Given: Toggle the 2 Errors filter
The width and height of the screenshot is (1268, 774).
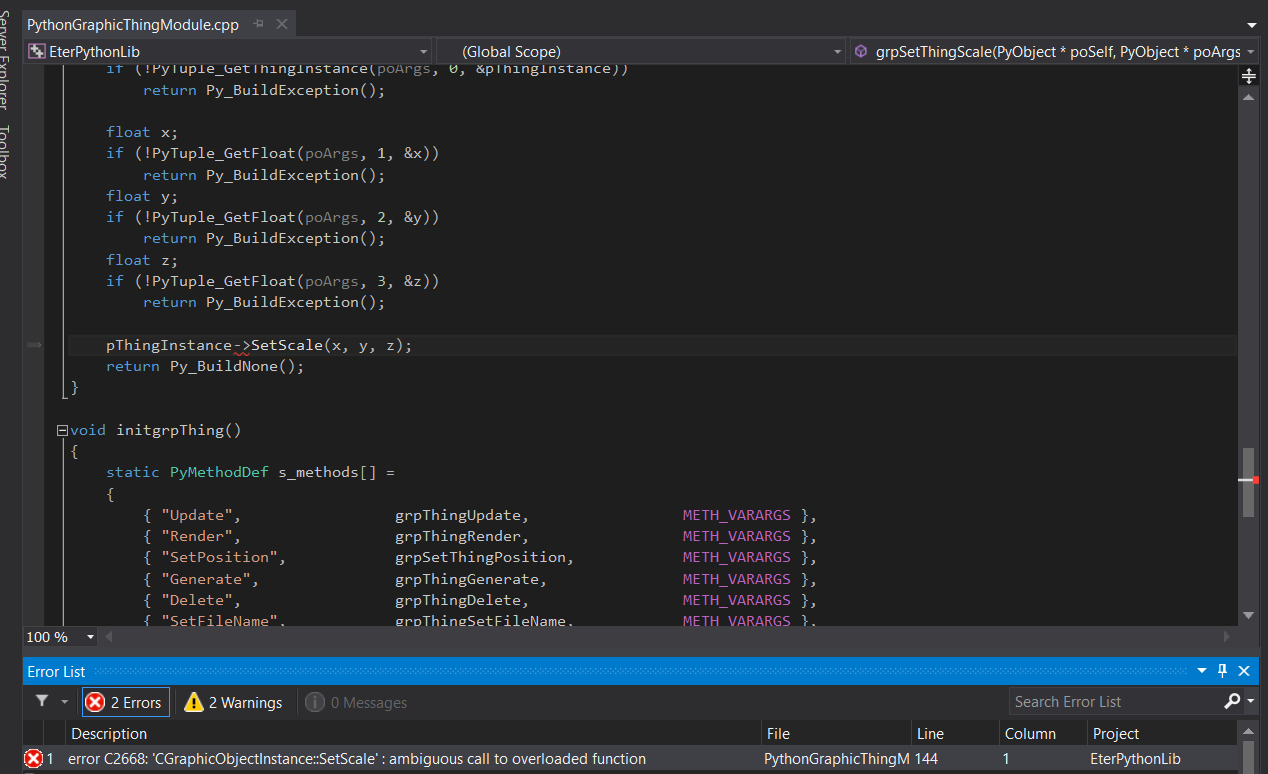Looking at the screenshot, I should [x=125, y=702].
